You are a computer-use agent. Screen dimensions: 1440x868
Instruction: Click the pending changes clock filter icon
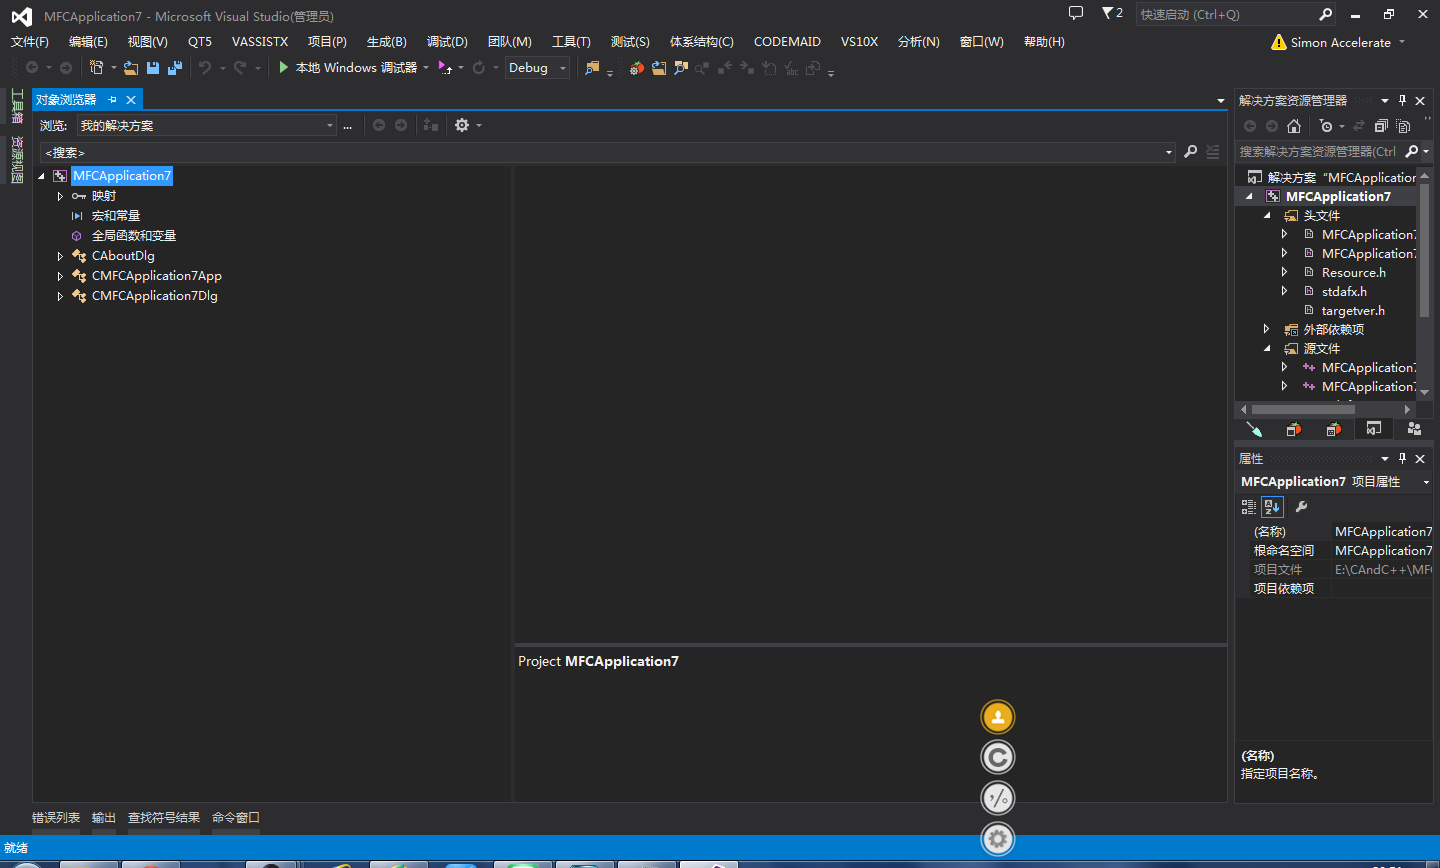1326,126
